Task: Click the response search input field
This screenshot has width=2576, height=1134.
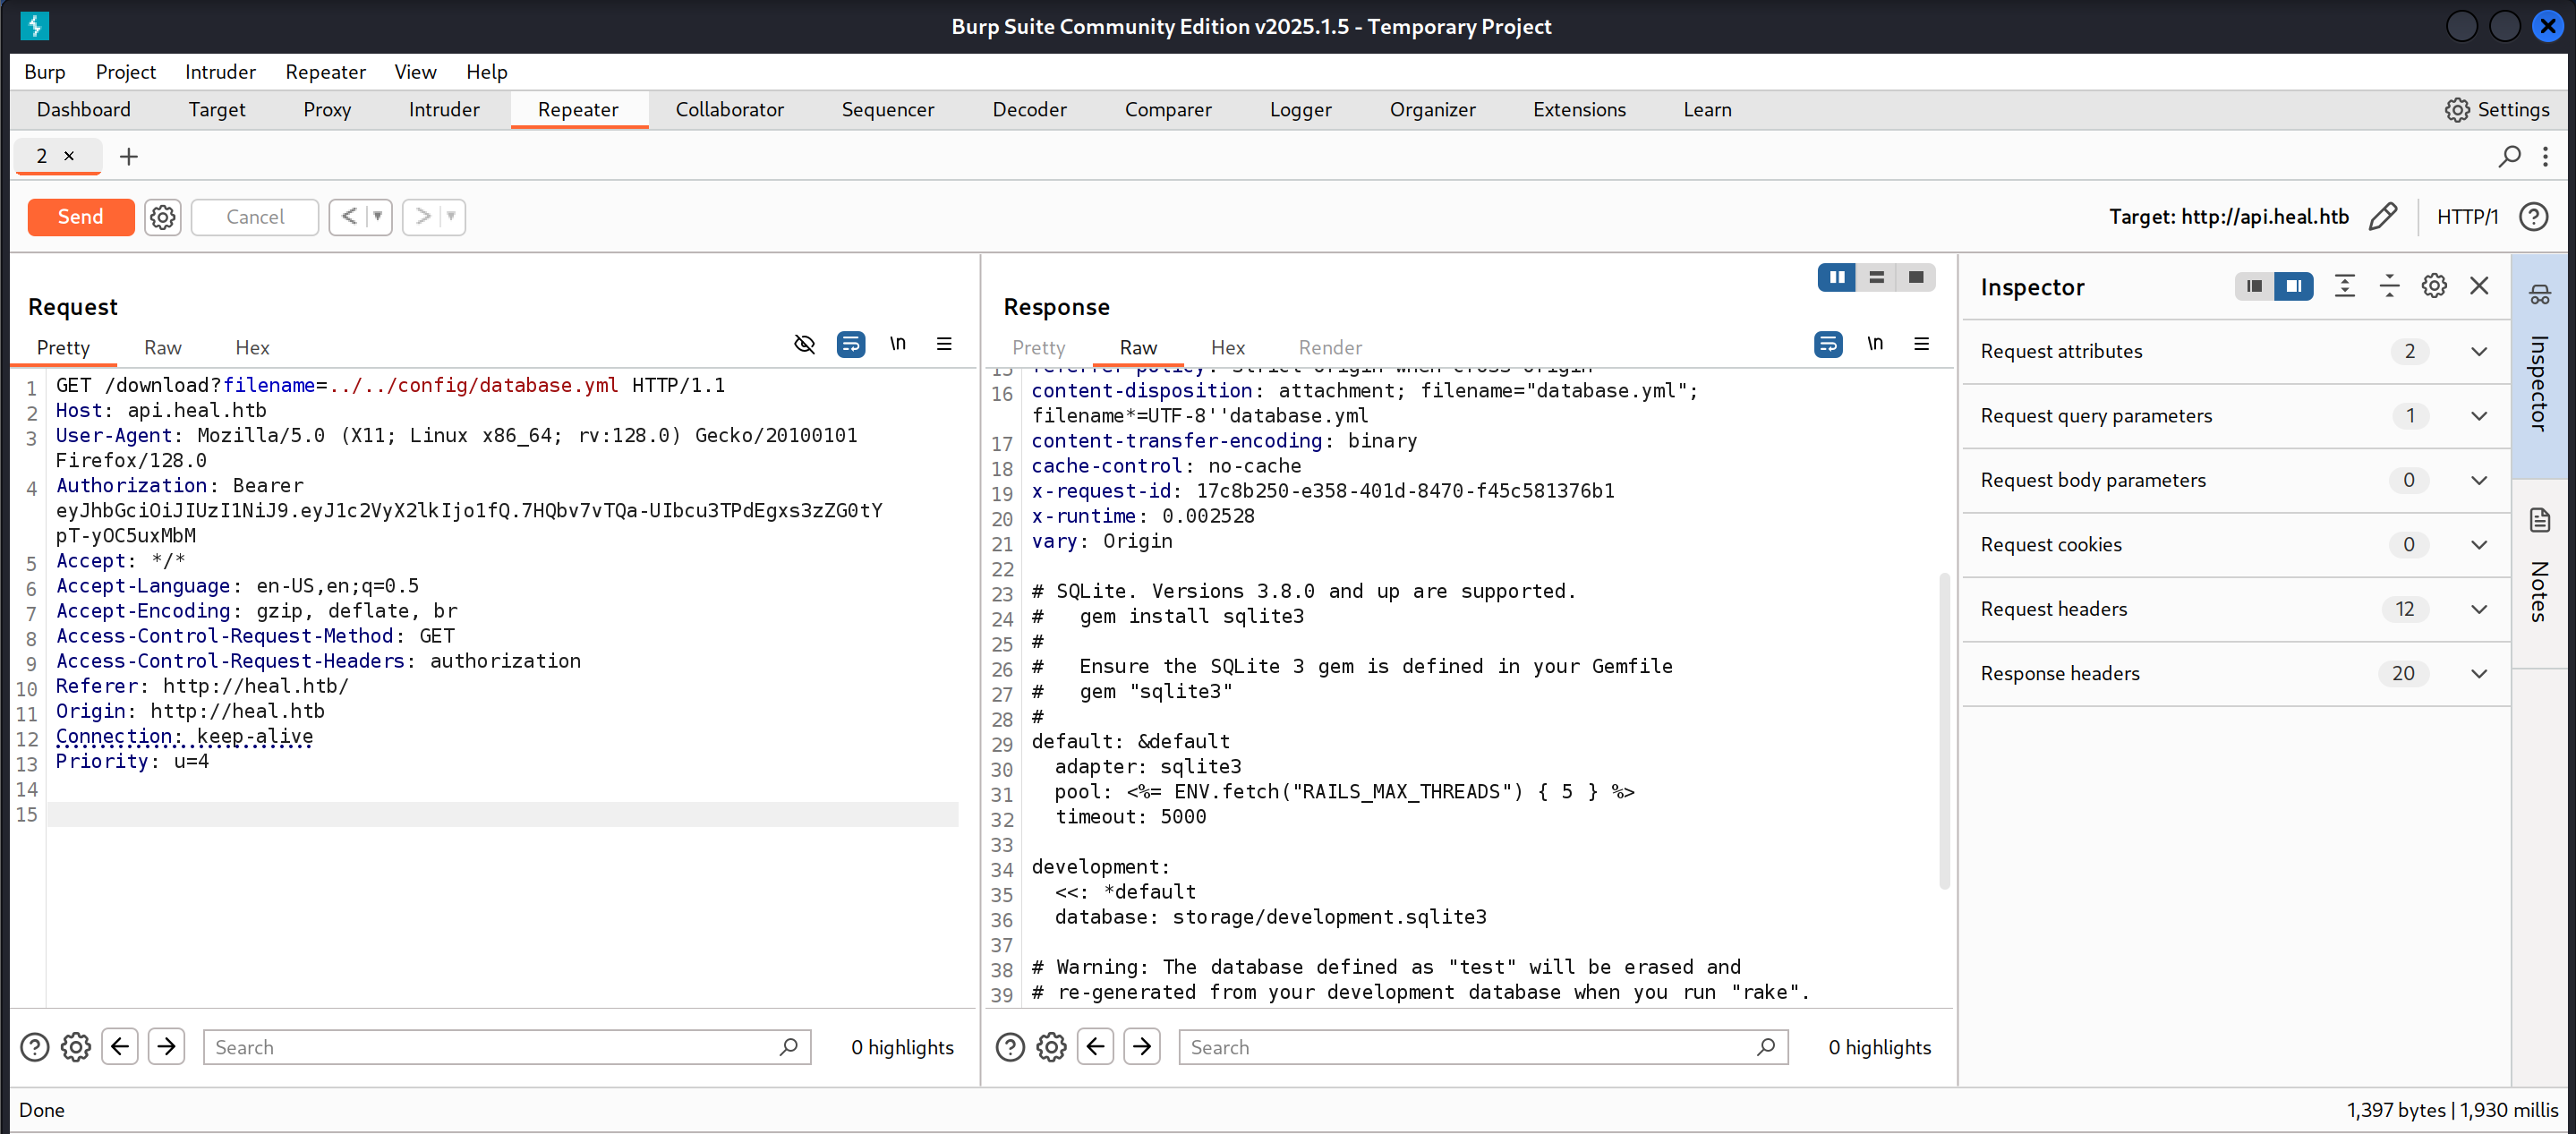Action: 1470,1047
